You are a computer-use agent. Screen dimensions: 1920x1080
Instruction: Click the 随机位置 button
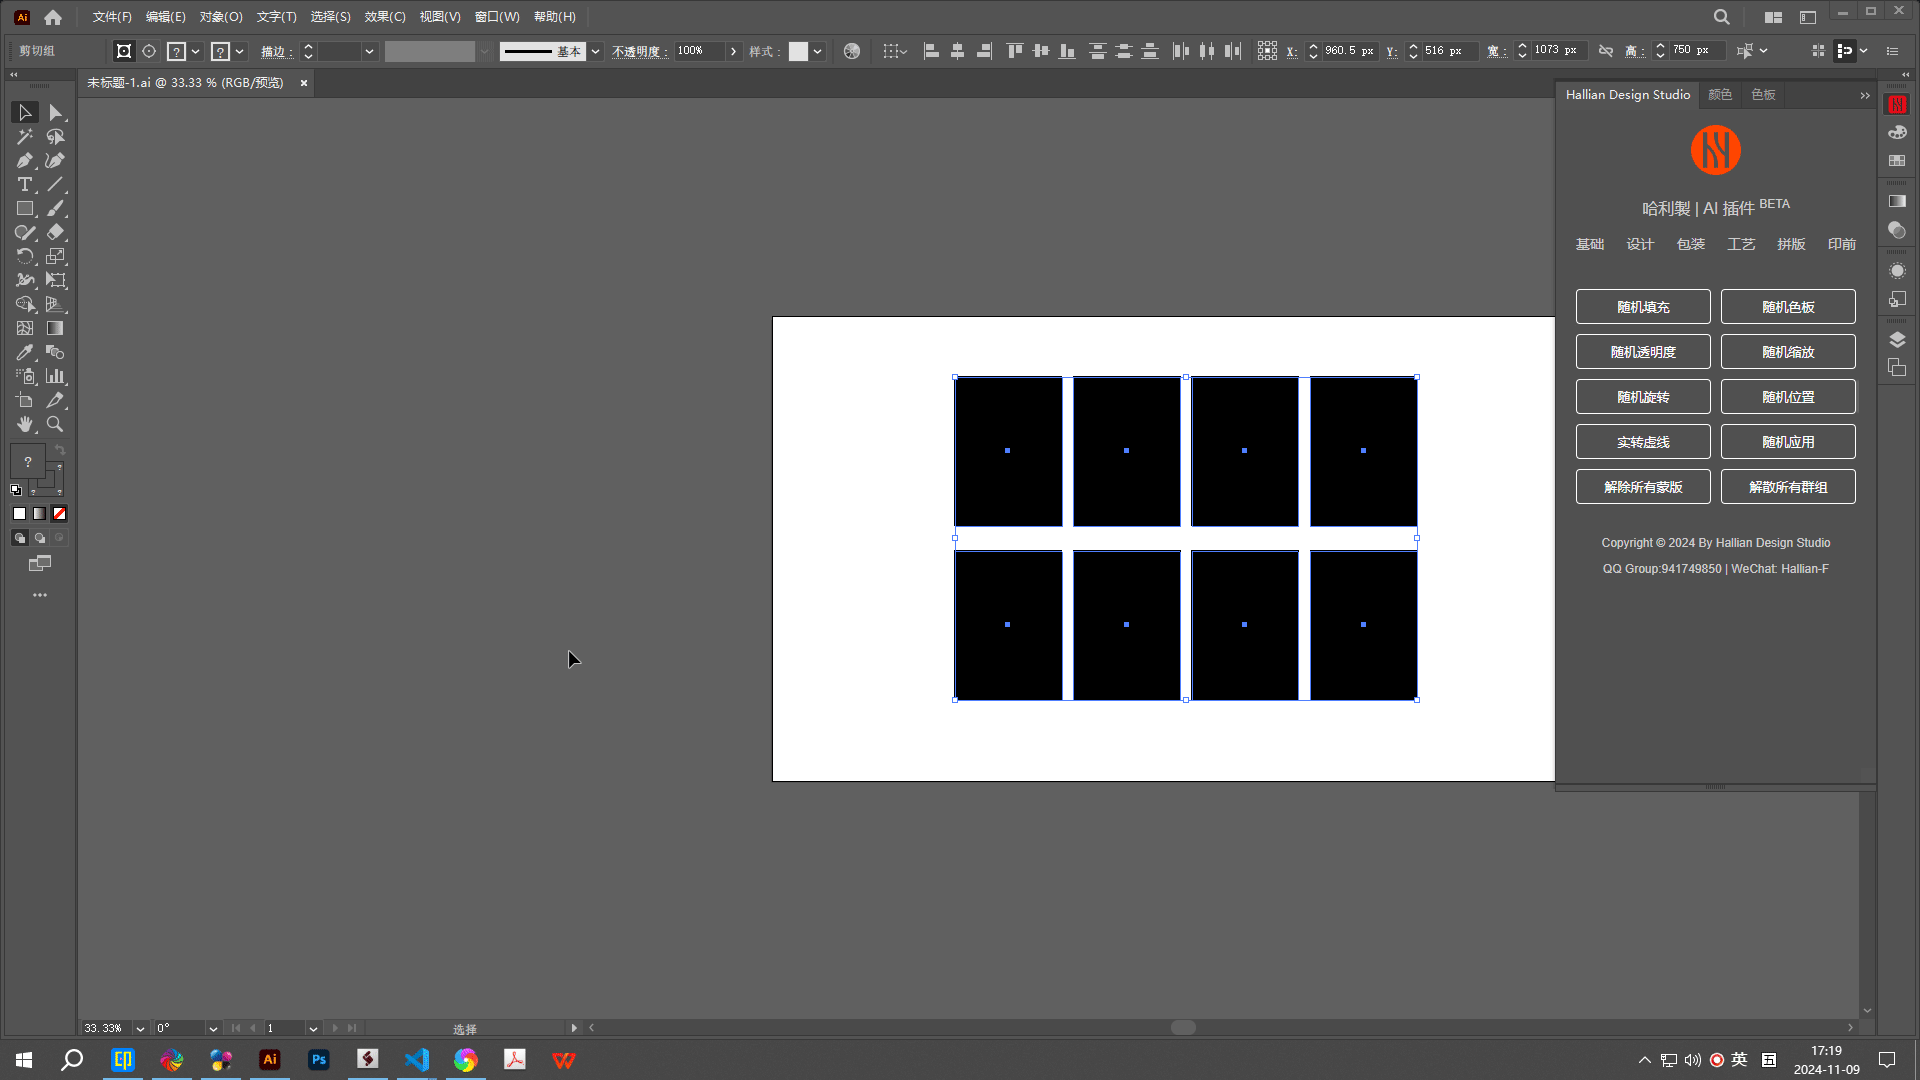click(x=1788, y=397)
